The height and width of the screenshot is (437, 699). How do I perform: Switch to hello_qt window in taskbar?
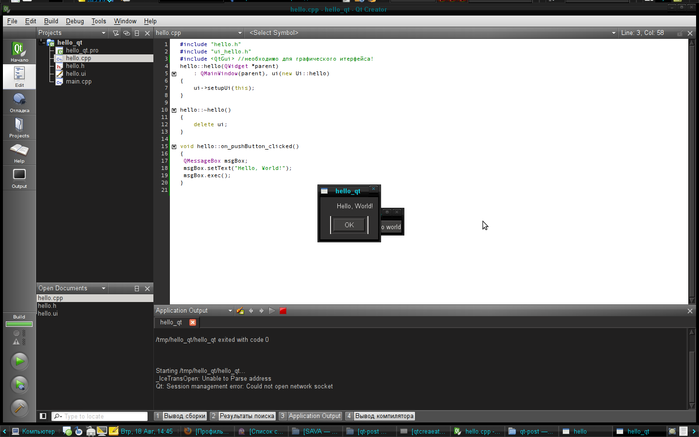tap(637, 431)
